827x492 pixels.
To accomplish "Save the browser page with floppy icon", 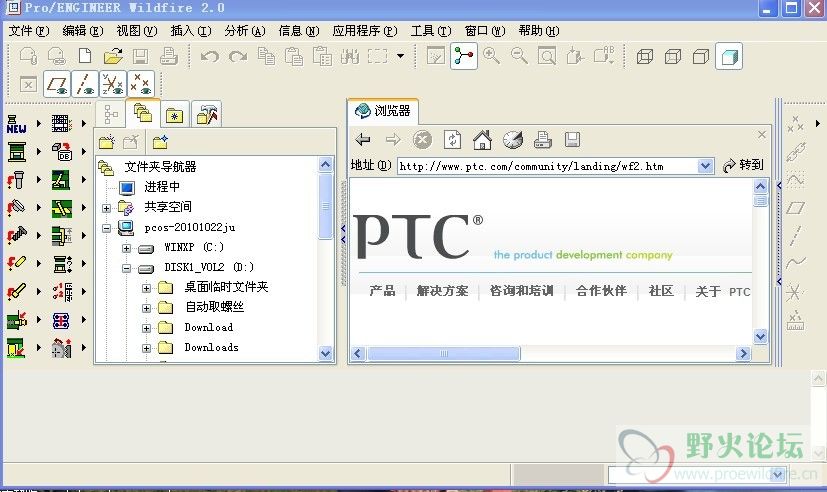I will (x=572, y=140).
